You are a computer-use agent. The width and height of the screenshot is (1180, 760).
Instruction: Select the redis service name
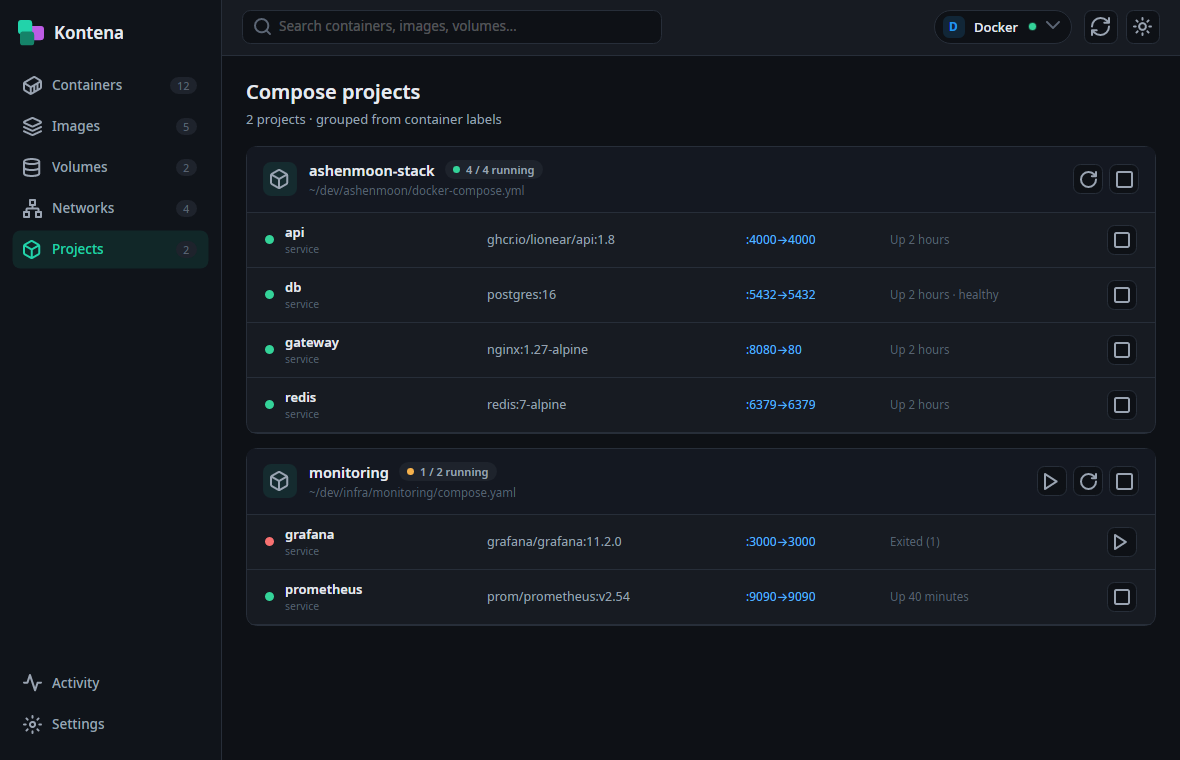pos(300,397)
